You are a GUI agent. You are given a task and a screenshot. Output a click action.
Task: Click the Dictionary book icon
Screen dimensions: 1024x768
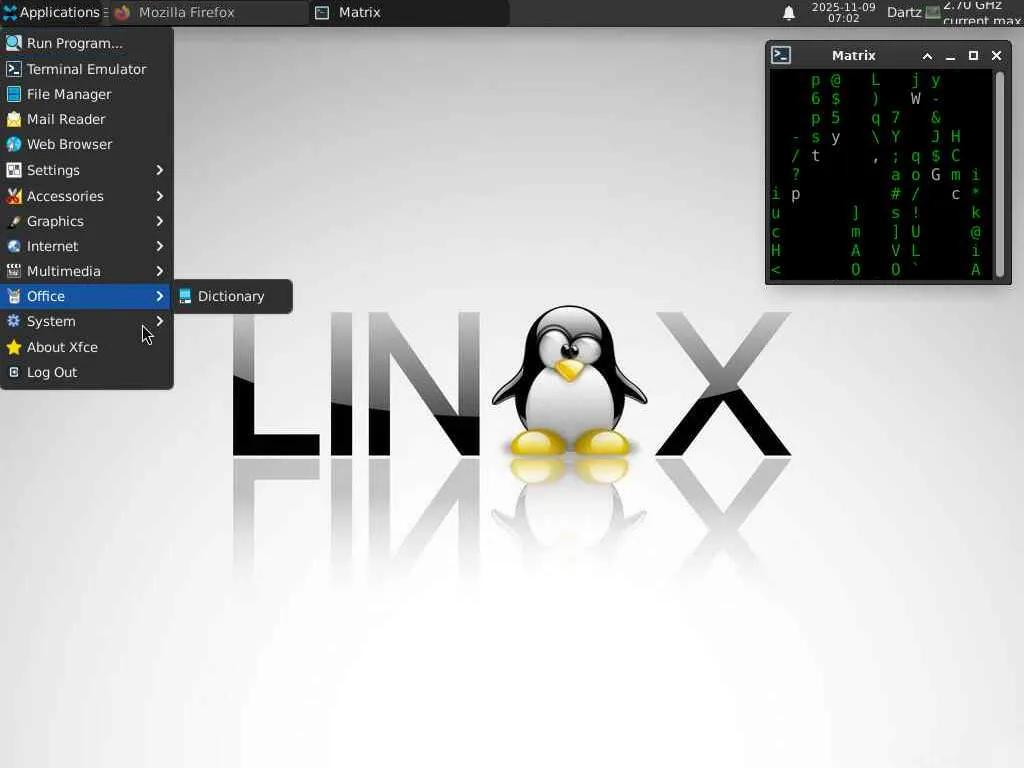pos(185,296)
